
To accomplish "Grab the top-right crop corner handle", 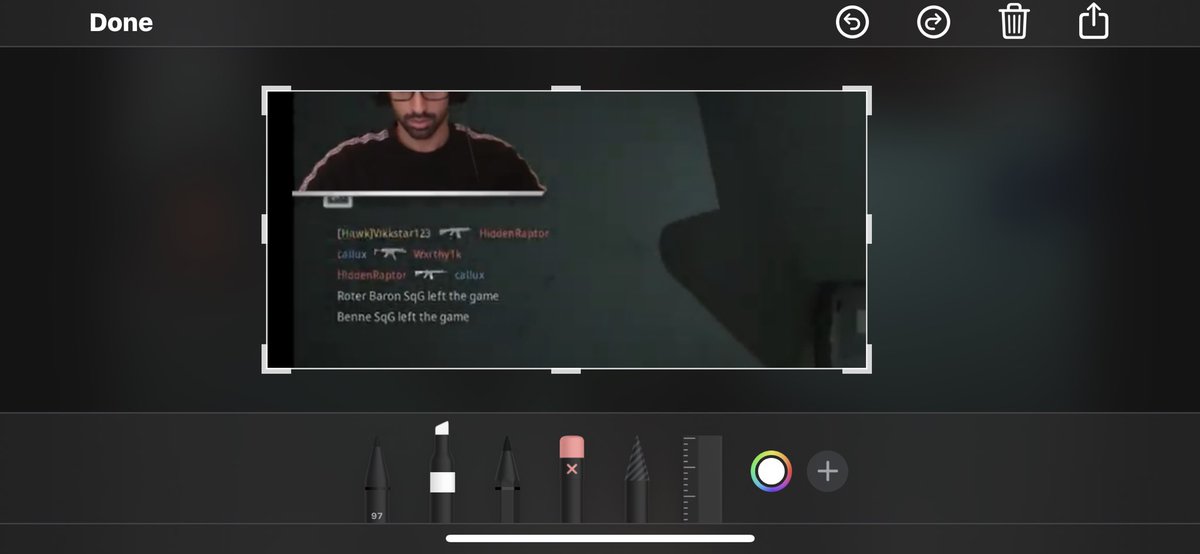I will pyautogui.click(x=858, y=98).
